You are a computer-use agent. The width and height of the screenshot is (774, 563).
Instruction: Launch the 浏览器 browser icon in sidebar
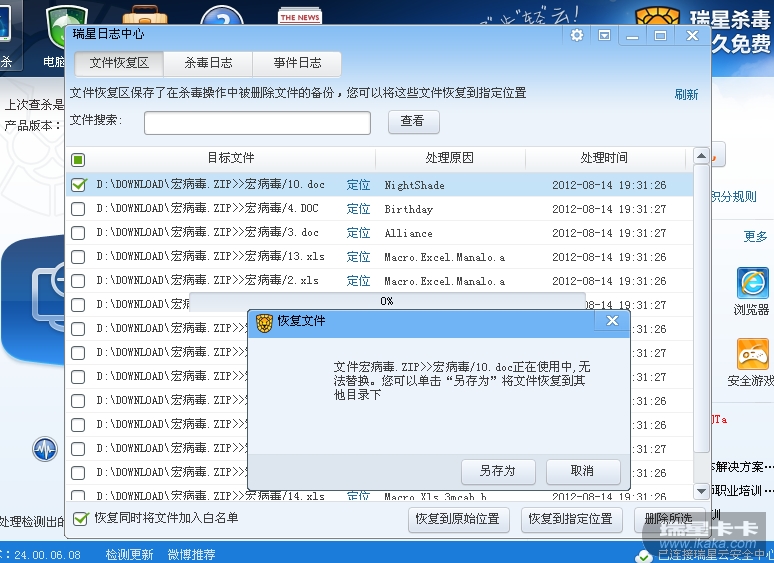pos(752,283)
